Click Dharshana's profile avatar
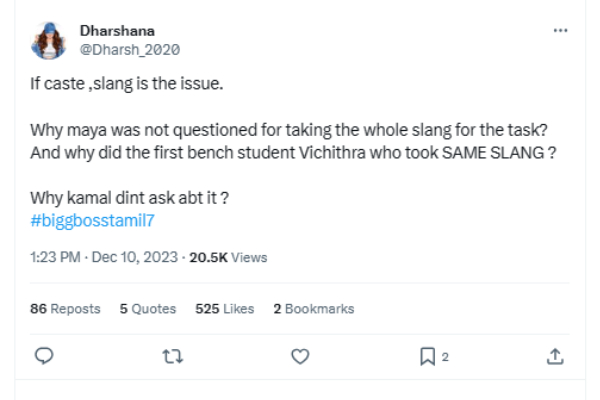 click(47, 40)
